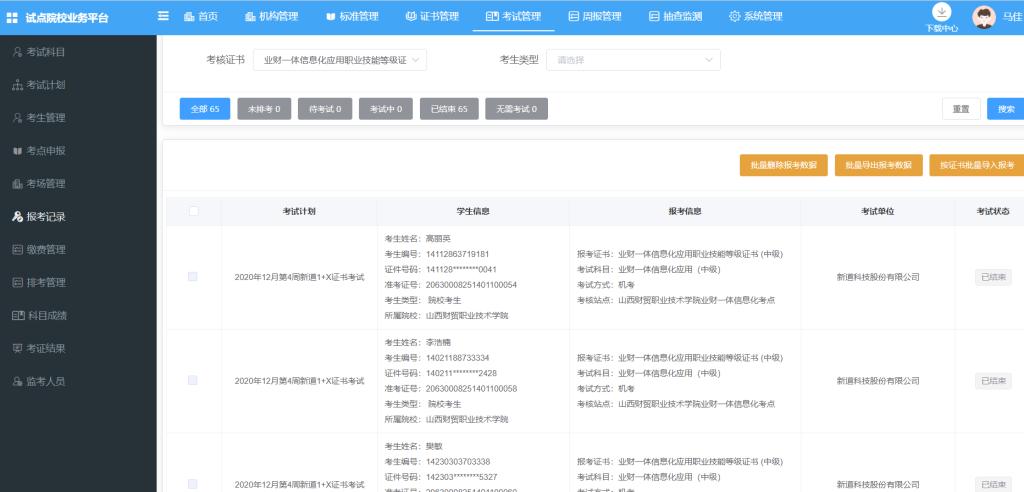1024x492 pixels.
Task: Tick the select-all checkbox in table header
Action: (193, 211)
